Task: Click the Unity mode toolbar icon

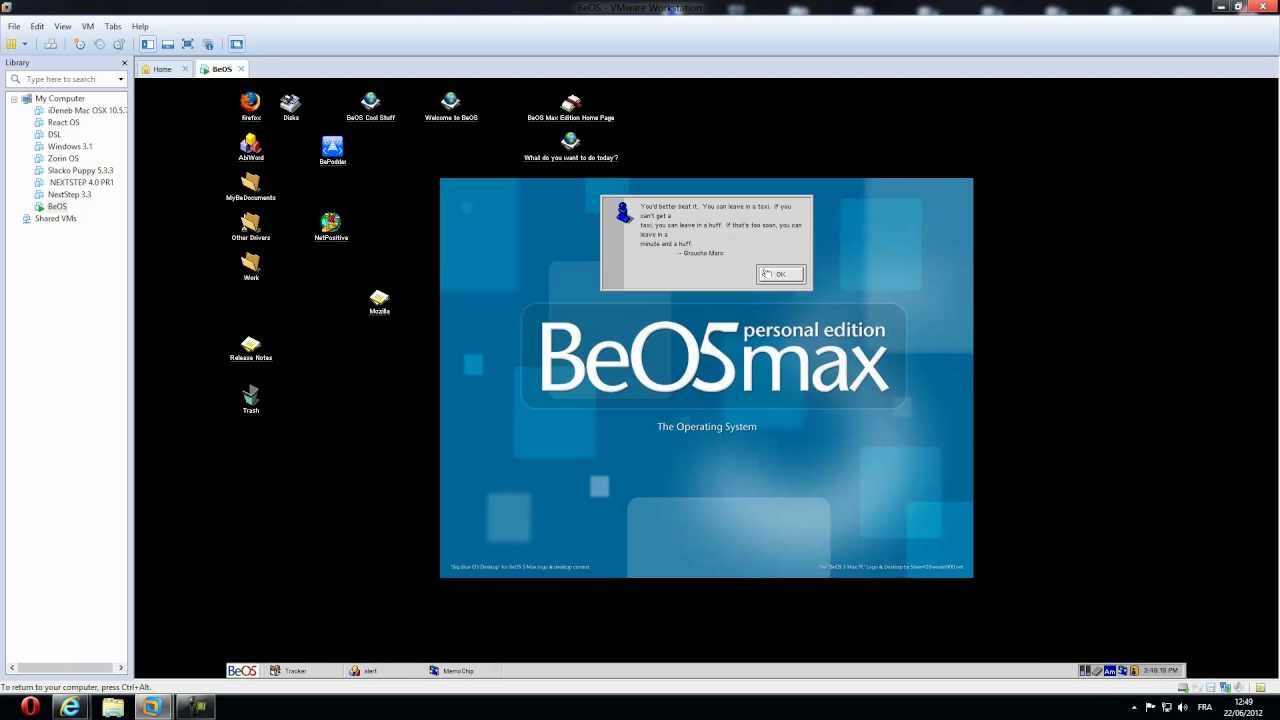Action: pos(208,44)
